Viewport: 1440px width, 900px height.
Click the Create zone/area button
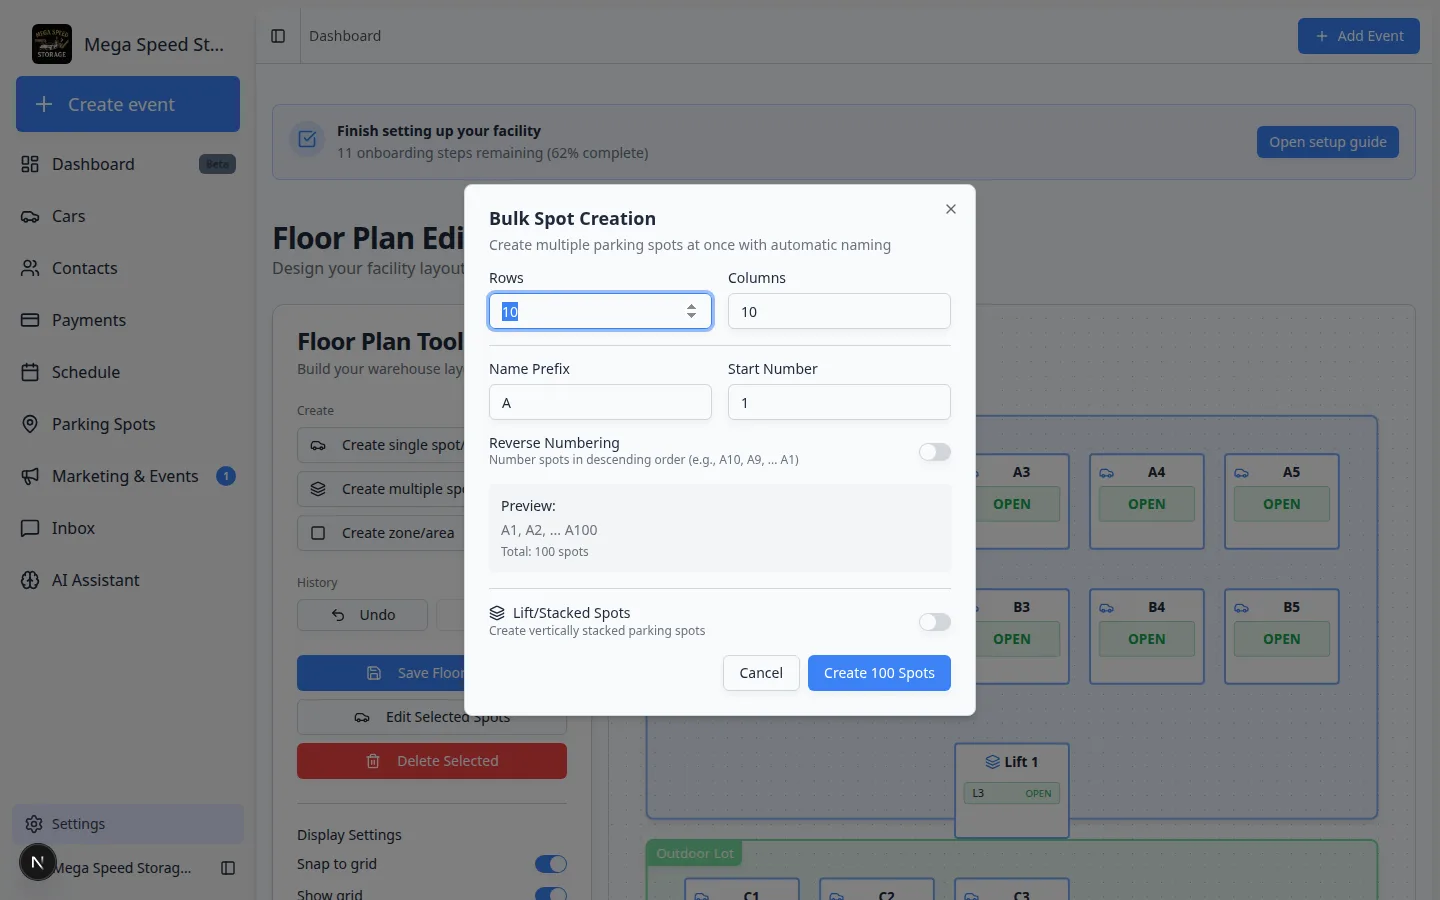(381, 533)
